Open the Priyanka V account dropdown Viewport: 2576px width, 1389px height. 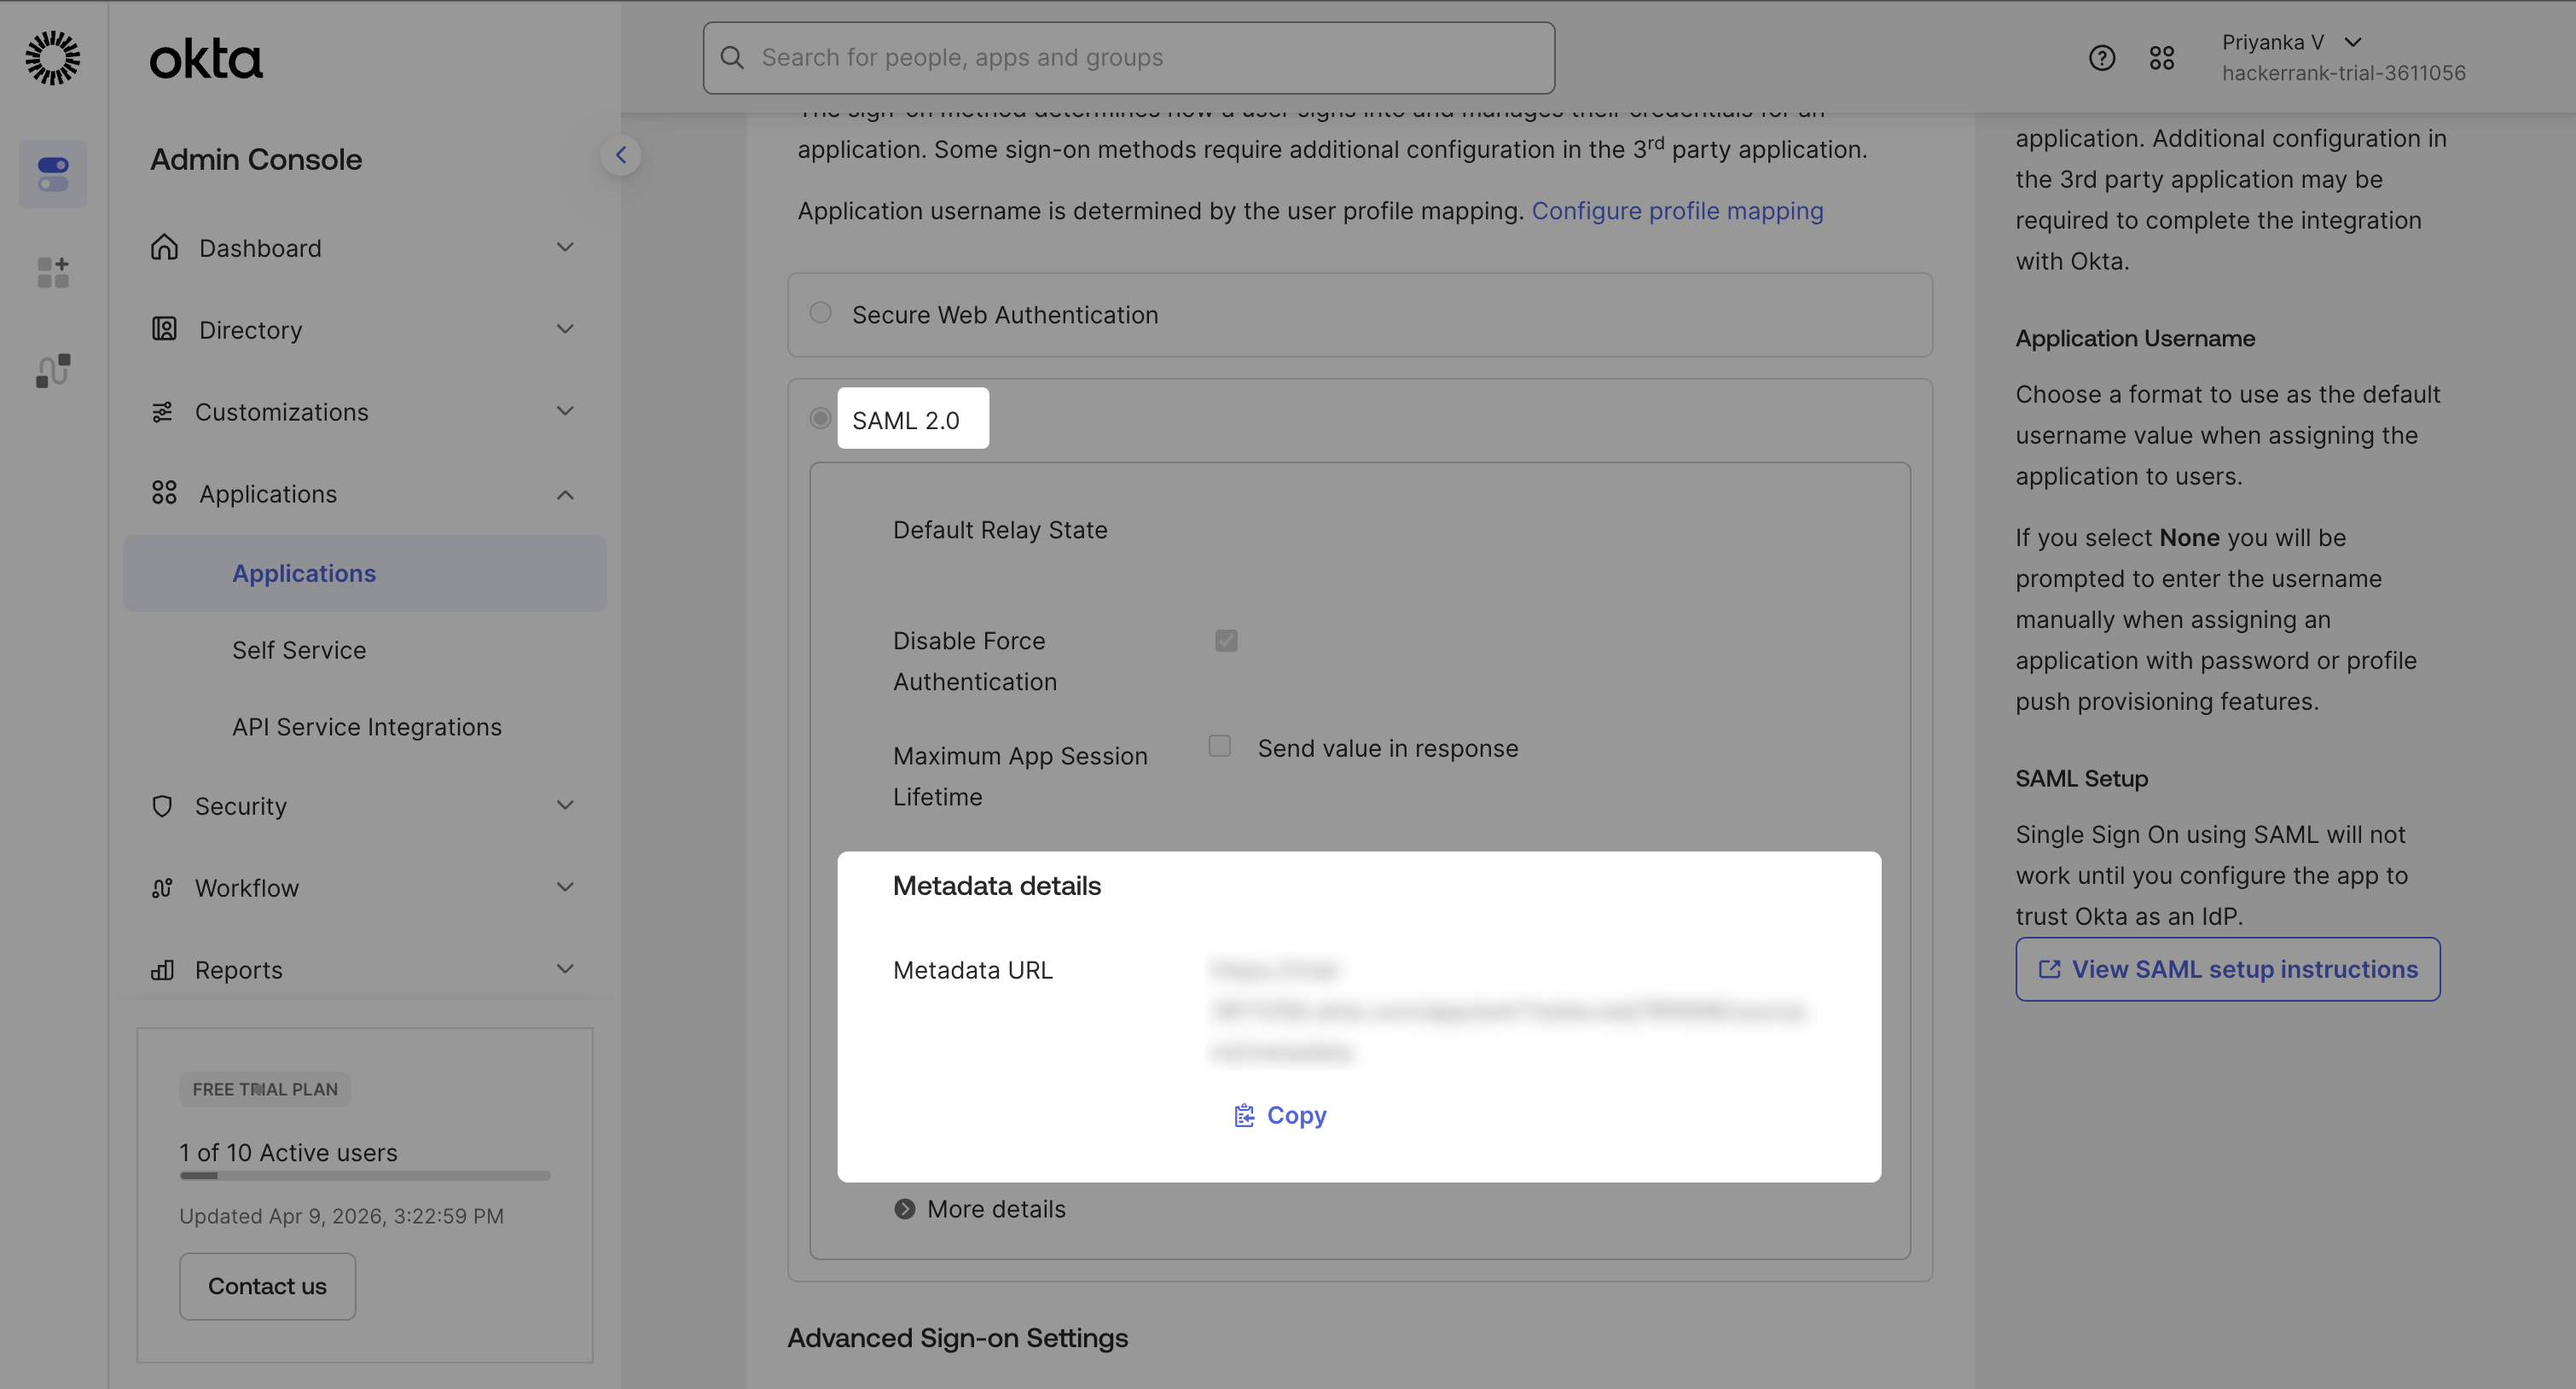pos(2352,42)
